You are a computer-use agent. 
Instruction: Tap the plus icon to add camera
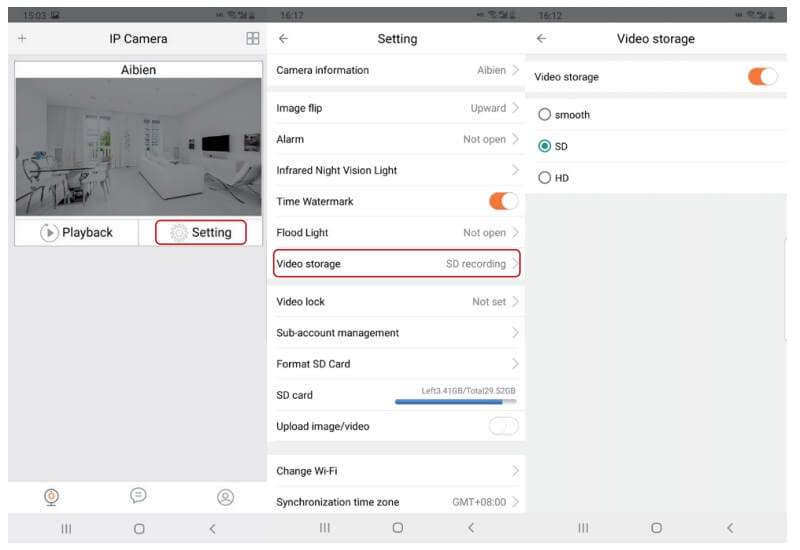[22, 38]
